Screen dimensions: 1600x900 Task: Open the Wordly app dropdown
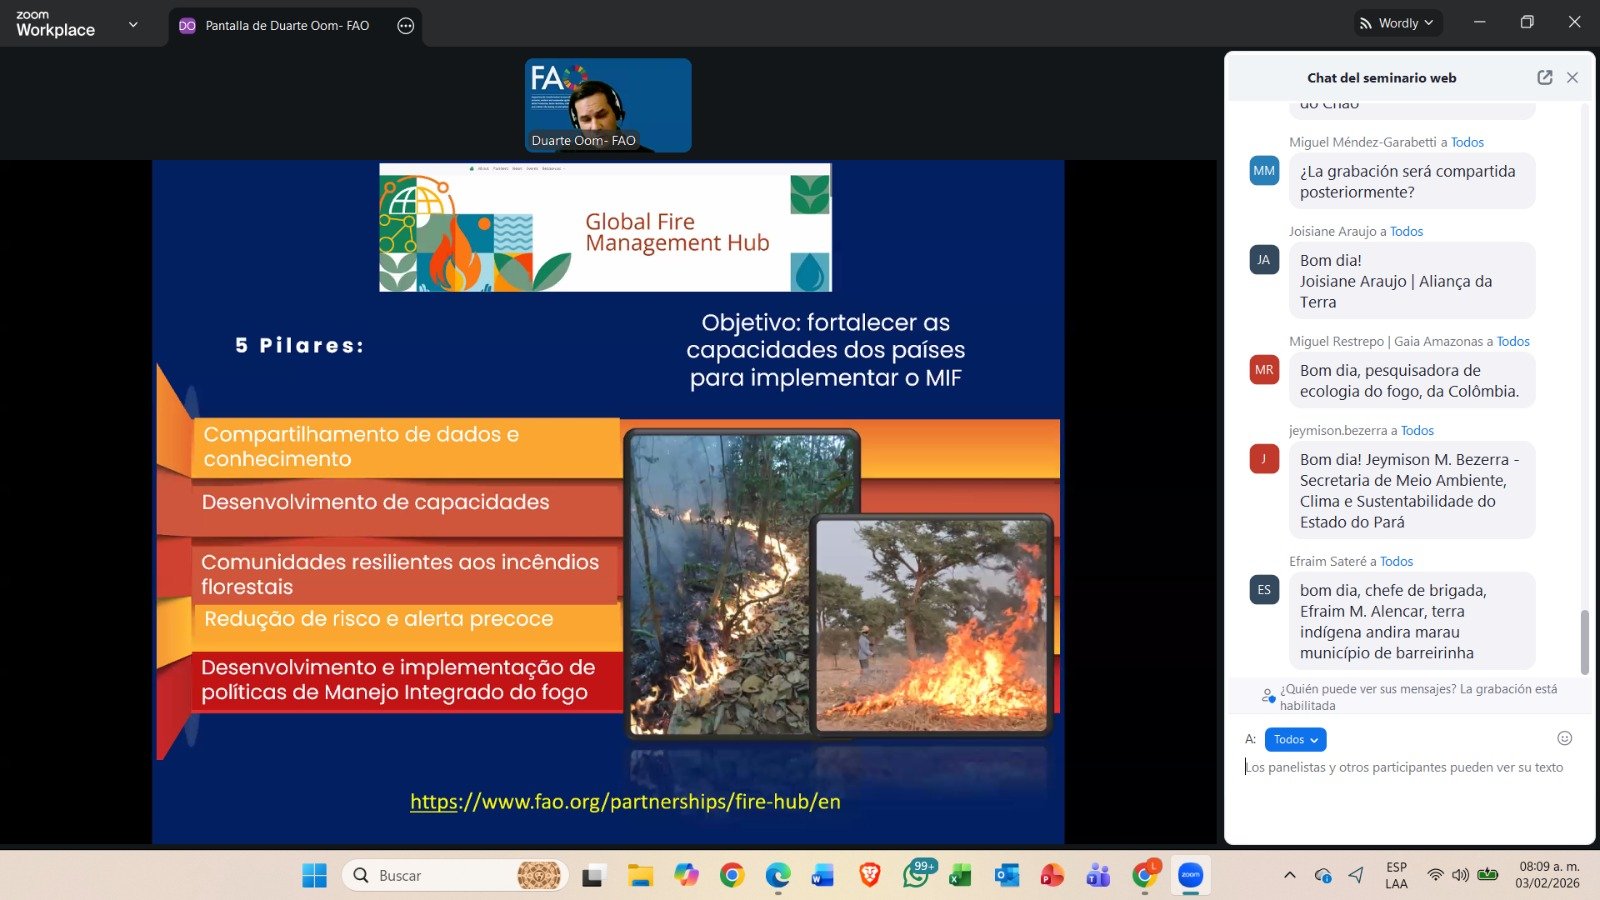coord(1398,23)
